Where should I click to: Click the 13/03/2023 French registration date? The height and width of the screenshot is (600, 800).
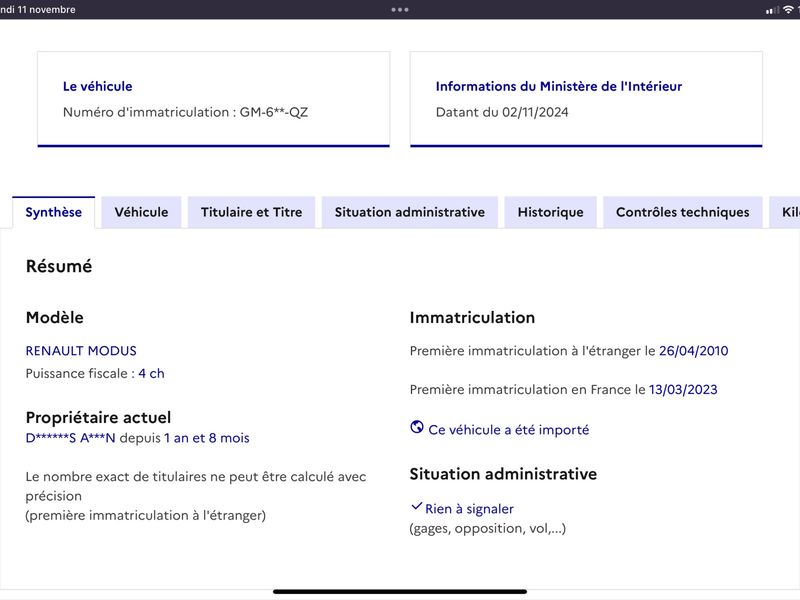[683, 390]
